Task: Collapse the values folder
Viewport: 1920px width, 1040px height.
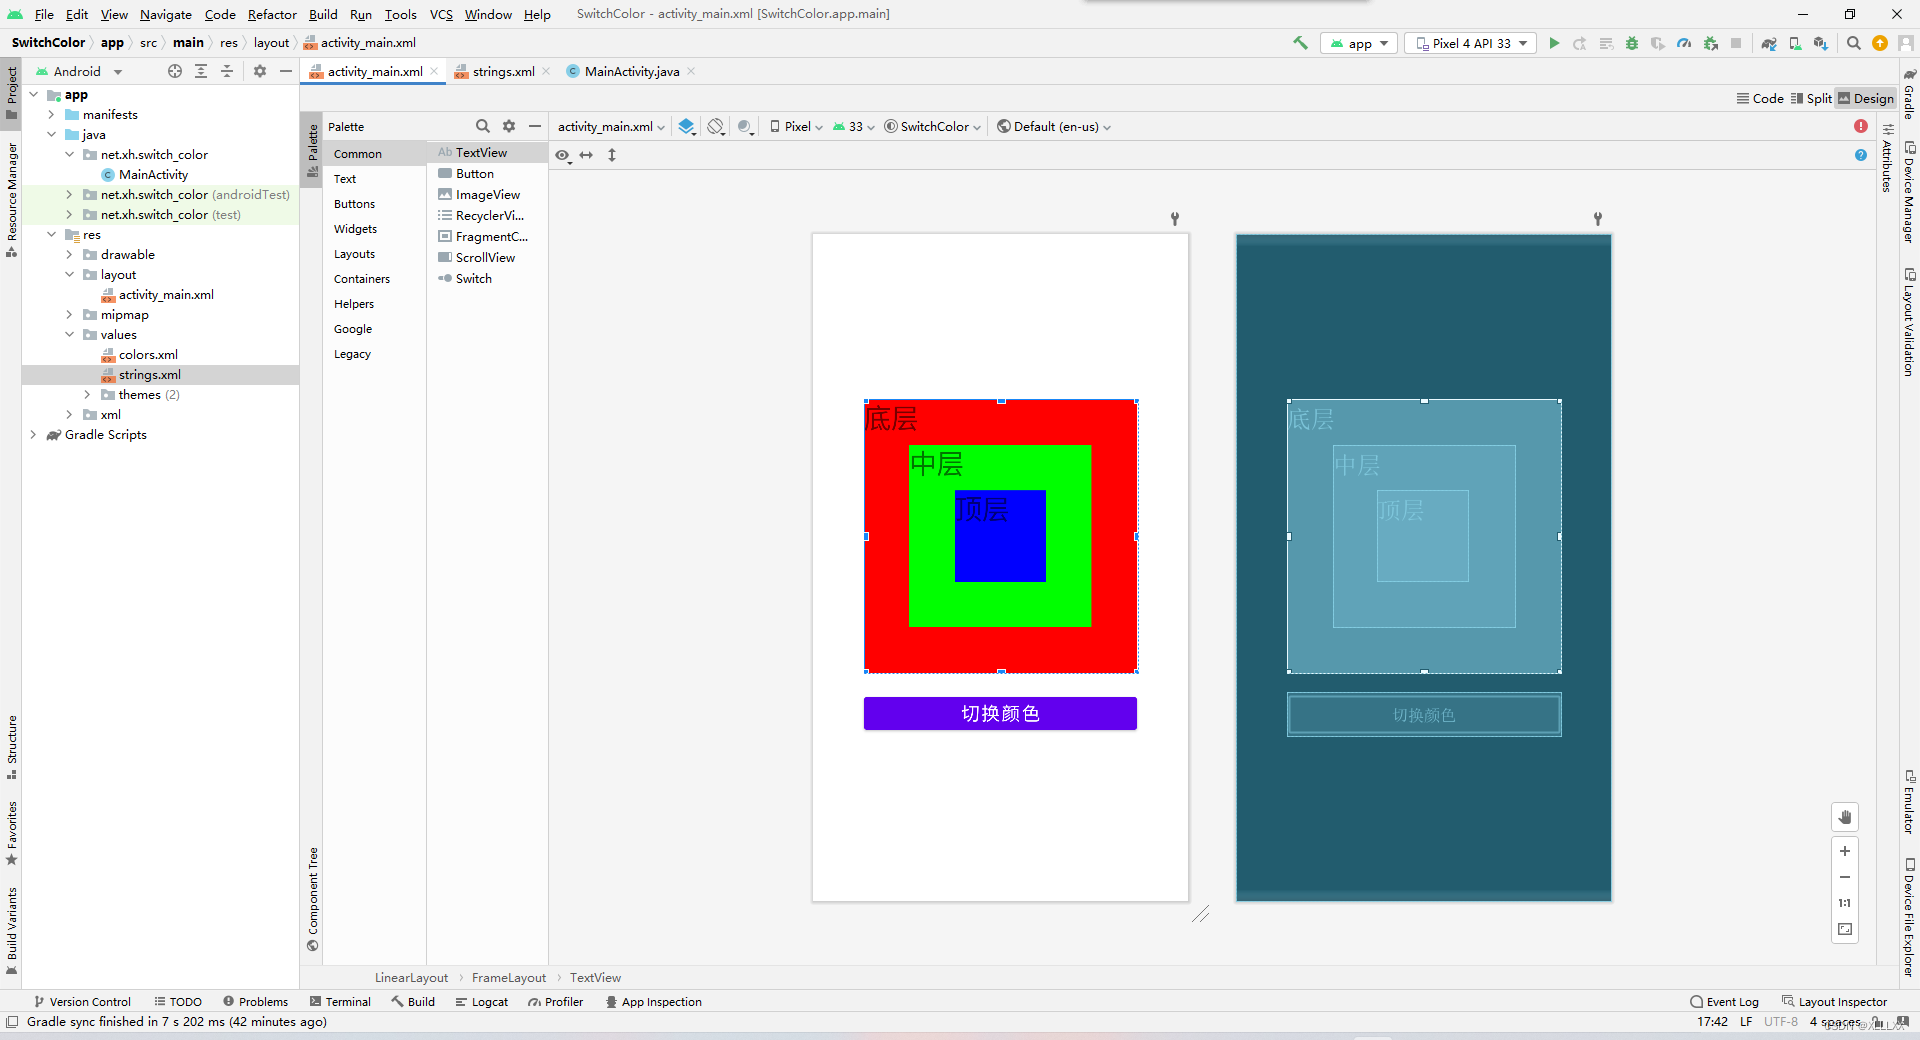Action: pos(69,335)
